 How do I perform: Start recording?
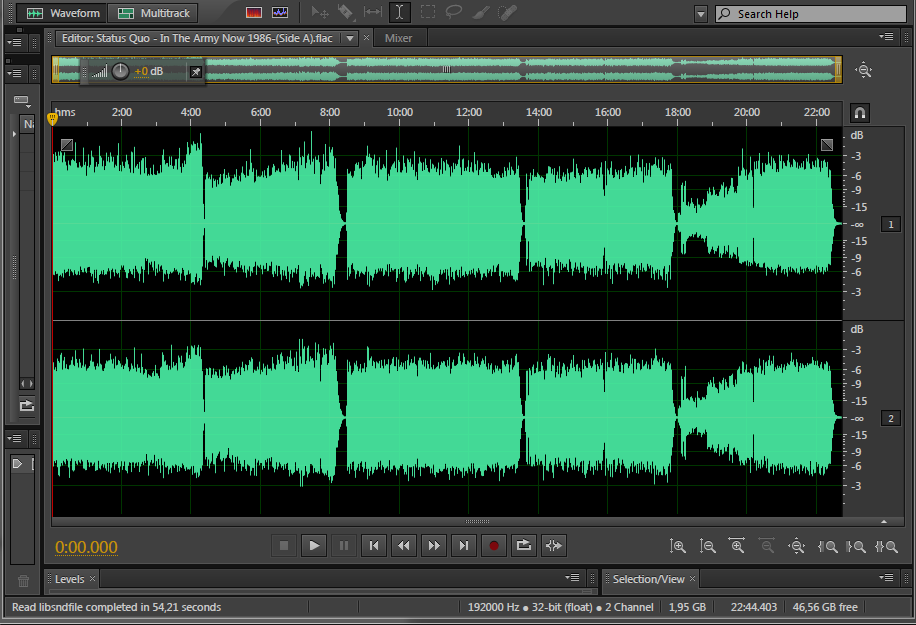[494, 546]
